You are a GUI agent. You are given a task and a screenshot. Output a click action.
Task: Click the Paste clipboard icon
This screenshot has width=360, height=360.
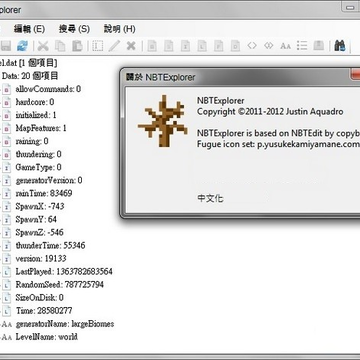(x=77, y=46)
